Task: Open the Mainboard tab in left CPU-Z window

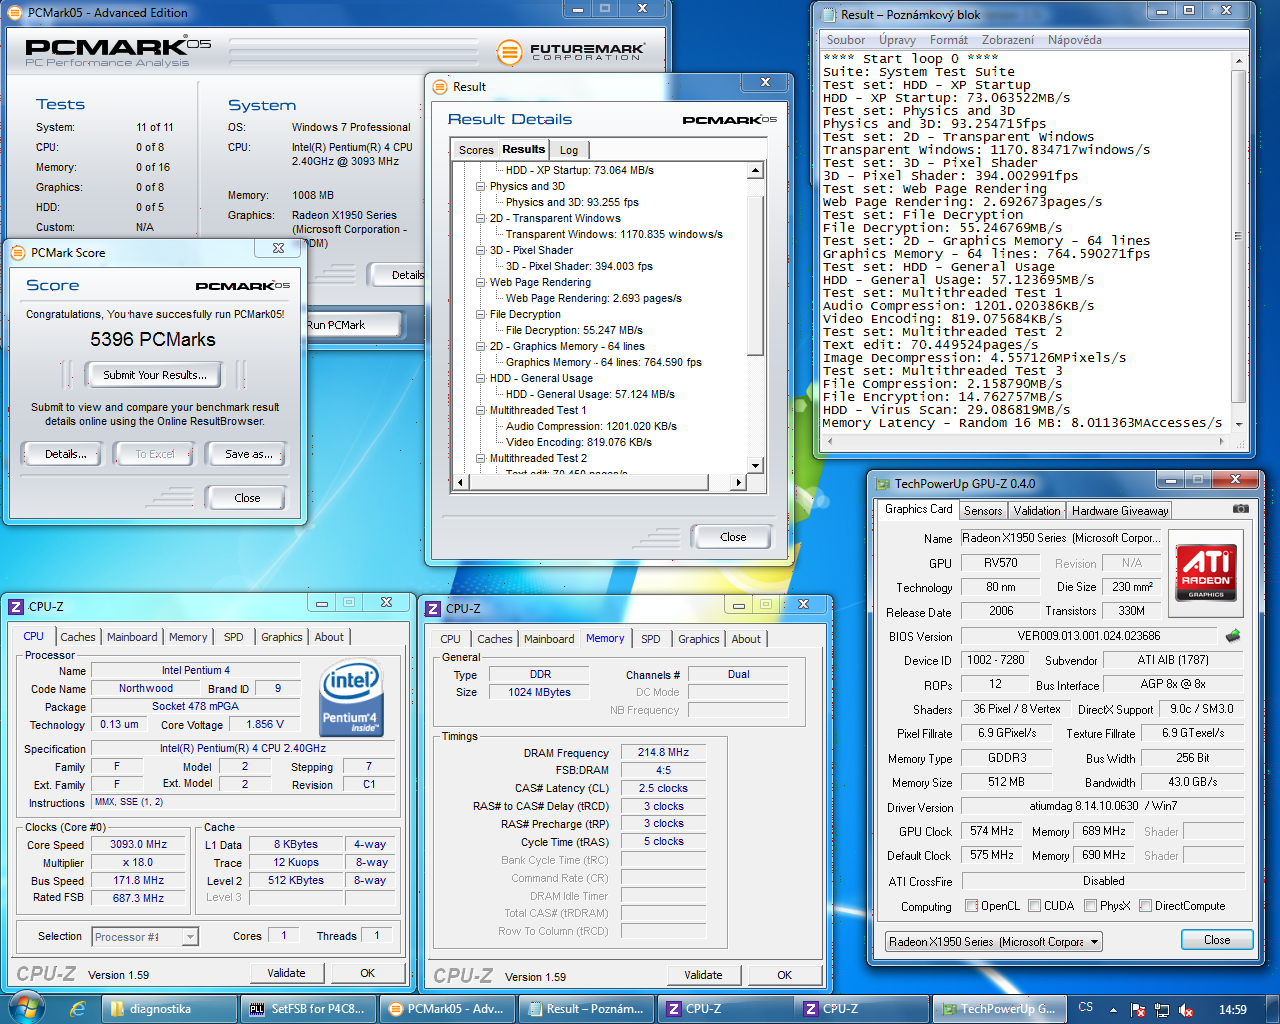Action: pos(132,637)
